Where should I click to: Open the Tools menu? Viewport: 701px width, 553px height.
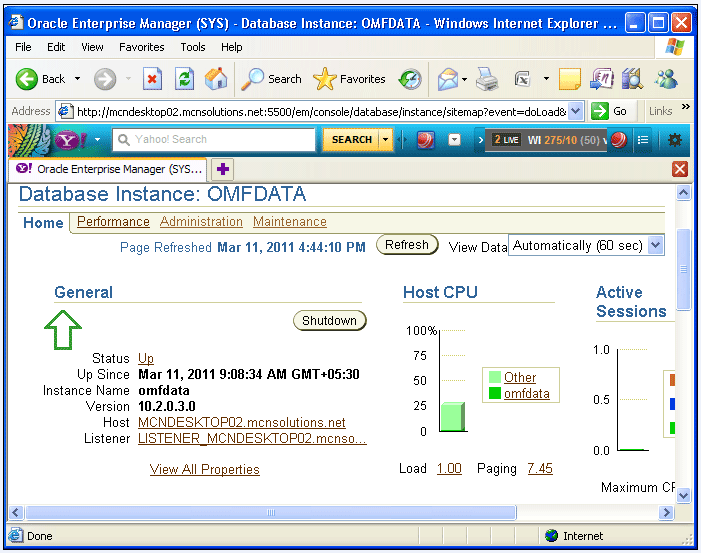(193, 47)
